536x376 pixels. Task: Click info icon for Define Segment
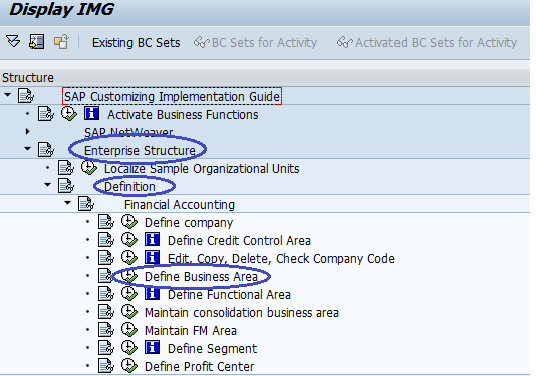click(x=152, y=347)
